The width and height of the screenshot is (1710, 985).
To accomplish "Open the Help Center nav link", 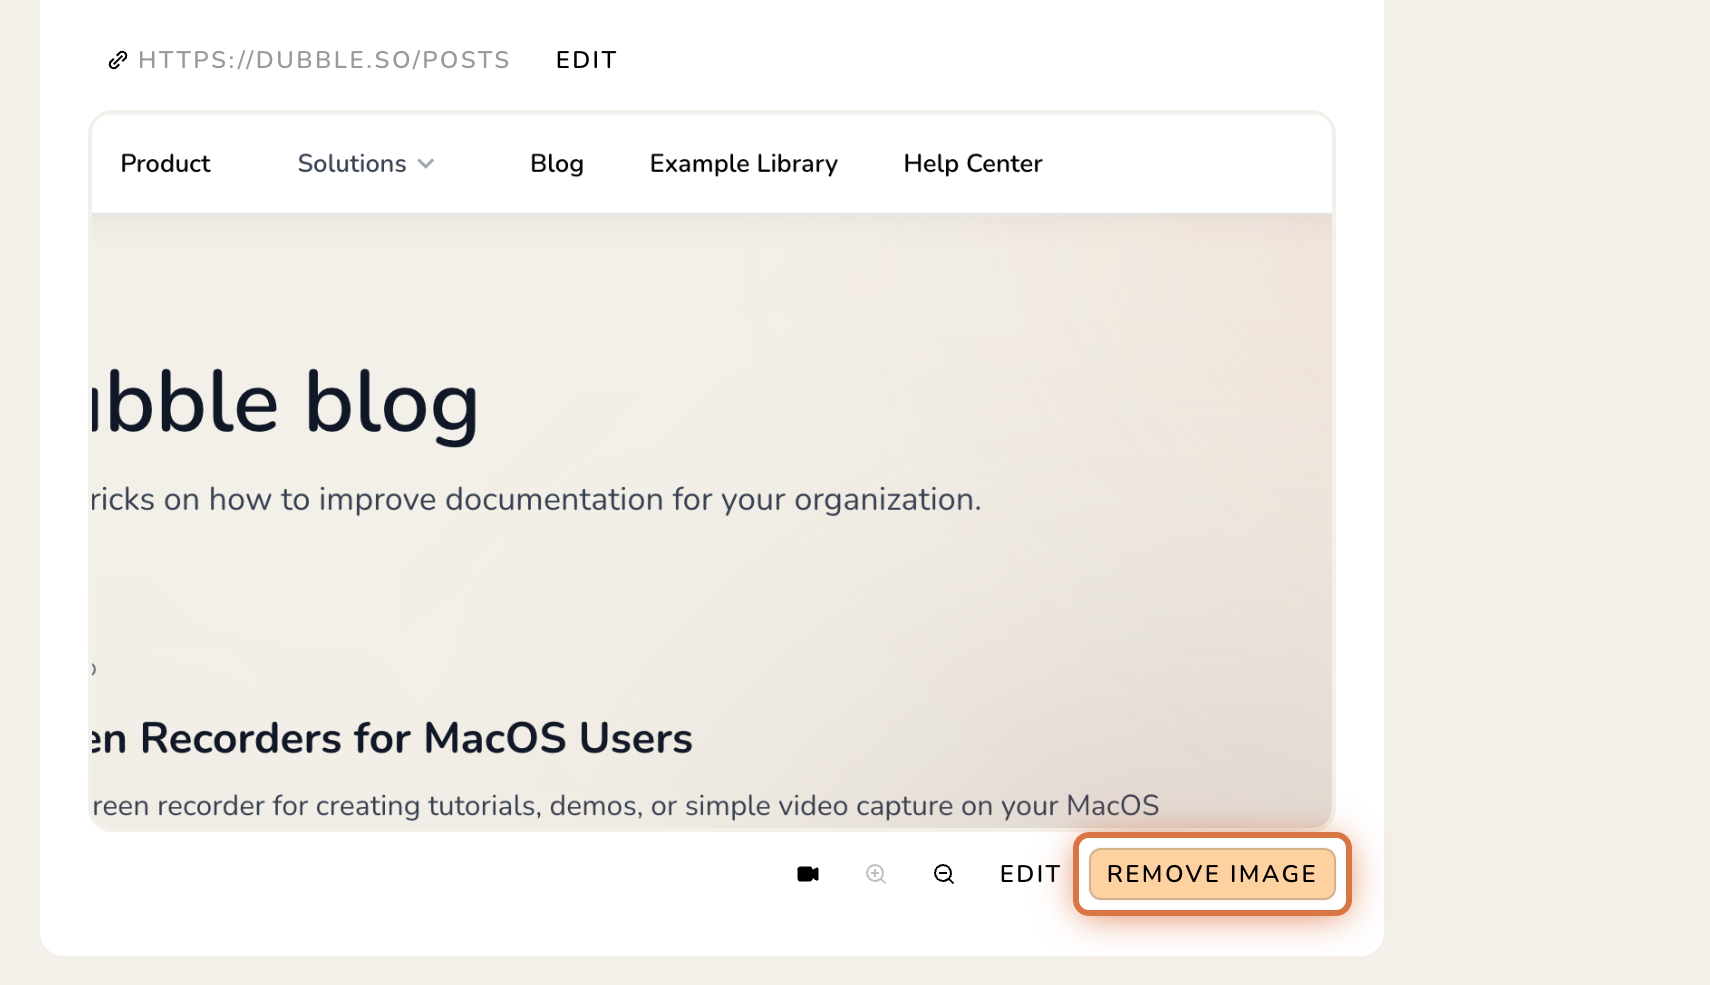I will 973,163.
